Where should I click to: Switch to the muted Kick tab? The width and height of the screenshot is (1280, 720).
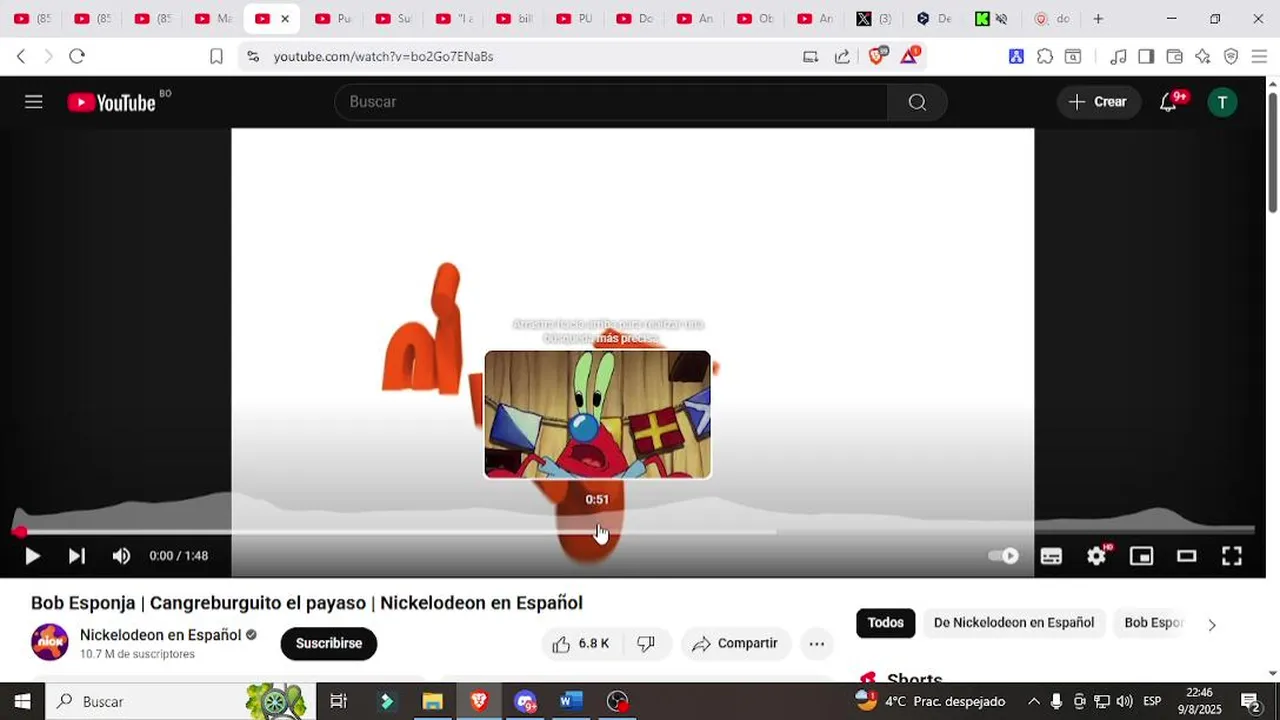click(992, 19)
